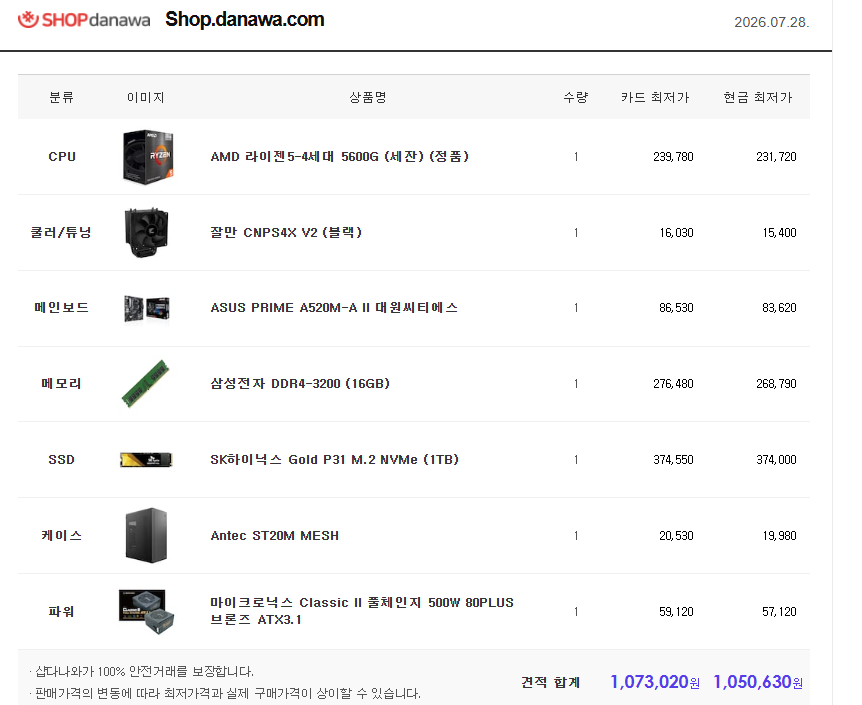Click cash total 1,050,630원
The image size is (862, 705).
[758, 682]
